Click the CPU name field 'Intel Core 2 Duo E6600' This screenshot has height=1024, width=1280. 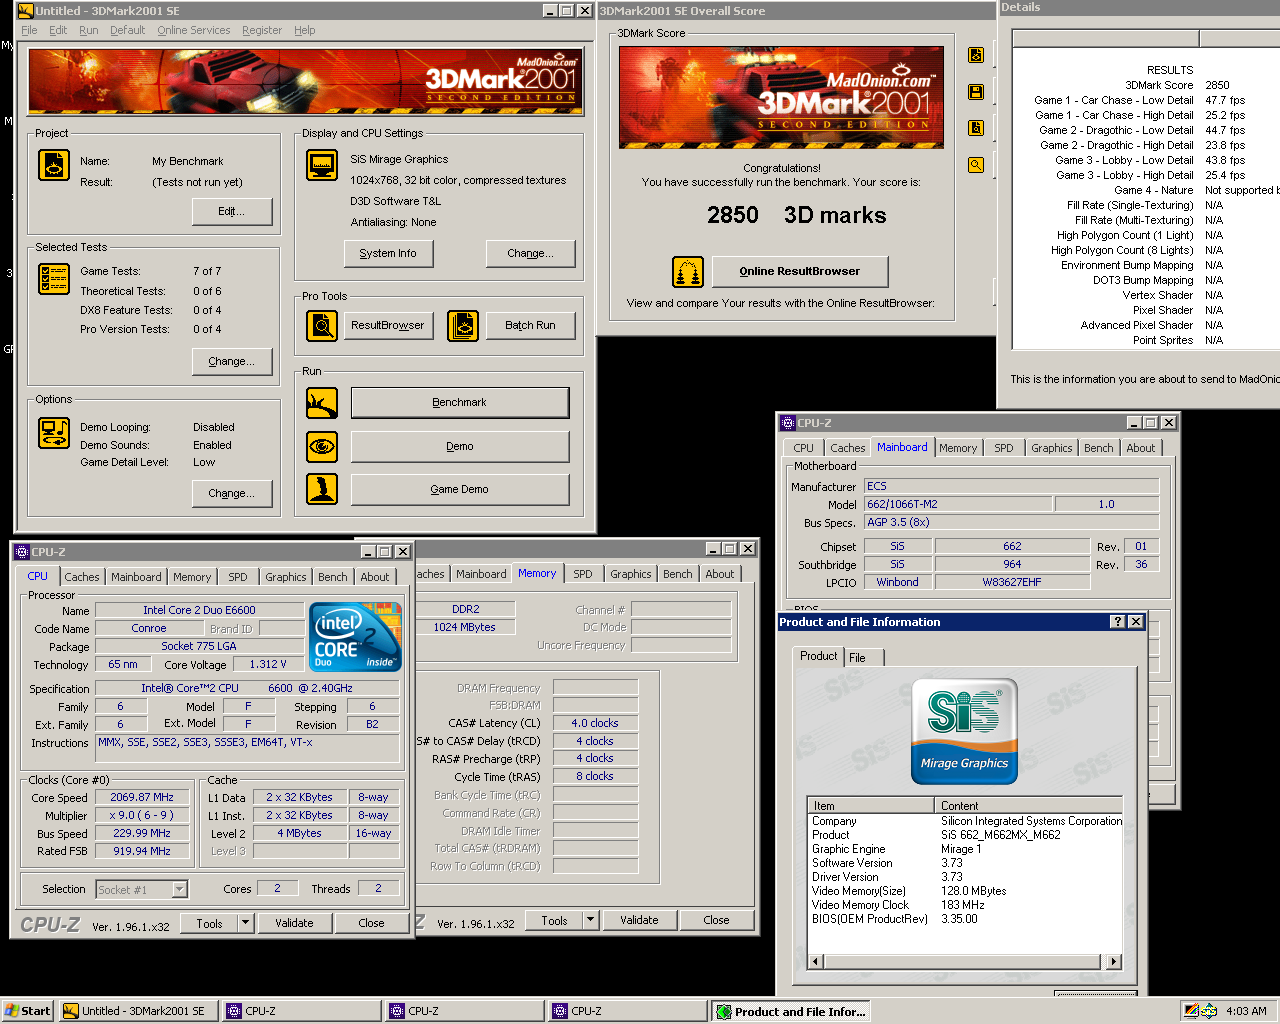[x=199, y=610]
